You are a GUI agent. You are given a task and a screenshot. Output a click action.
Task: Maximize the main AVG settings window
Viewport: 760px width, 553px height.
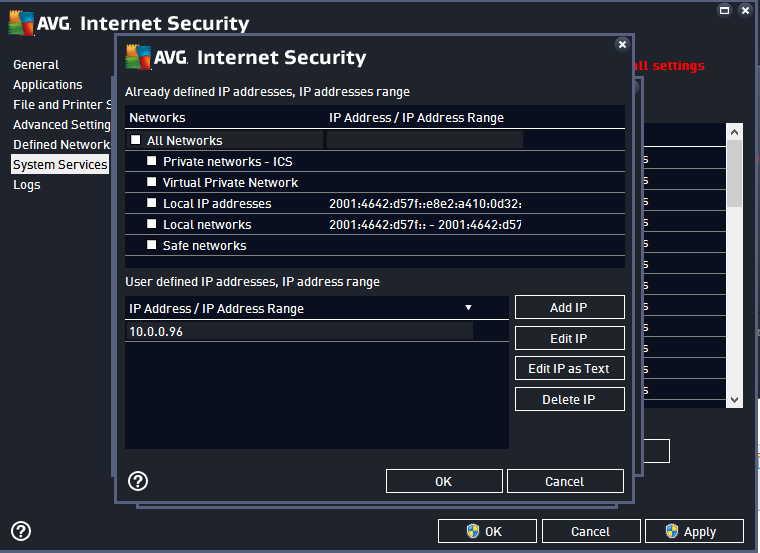point(724,10)
